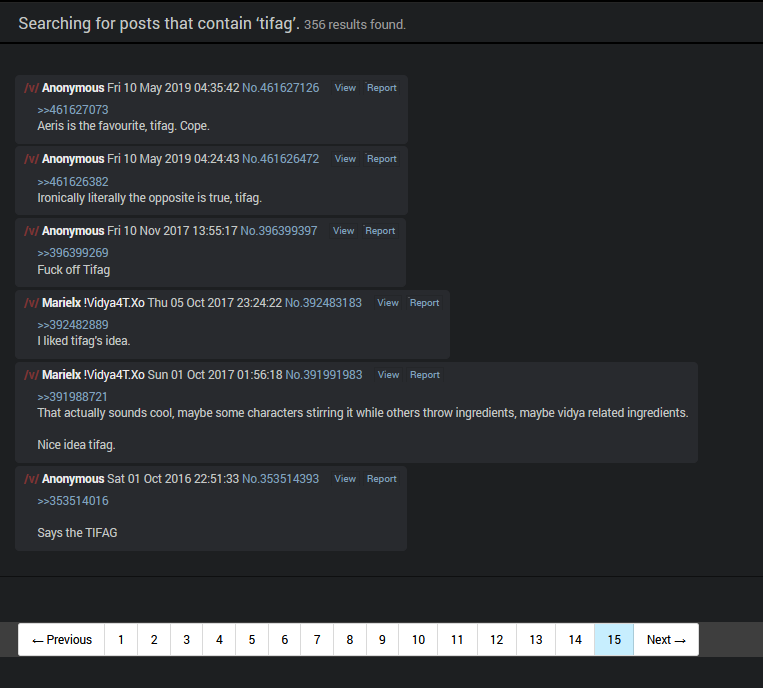The height and width of the screenshot is (688, 763).
Task: Open /v/ board link on 10 May 04:35:42 post
Action: click(x=32, y=88)
